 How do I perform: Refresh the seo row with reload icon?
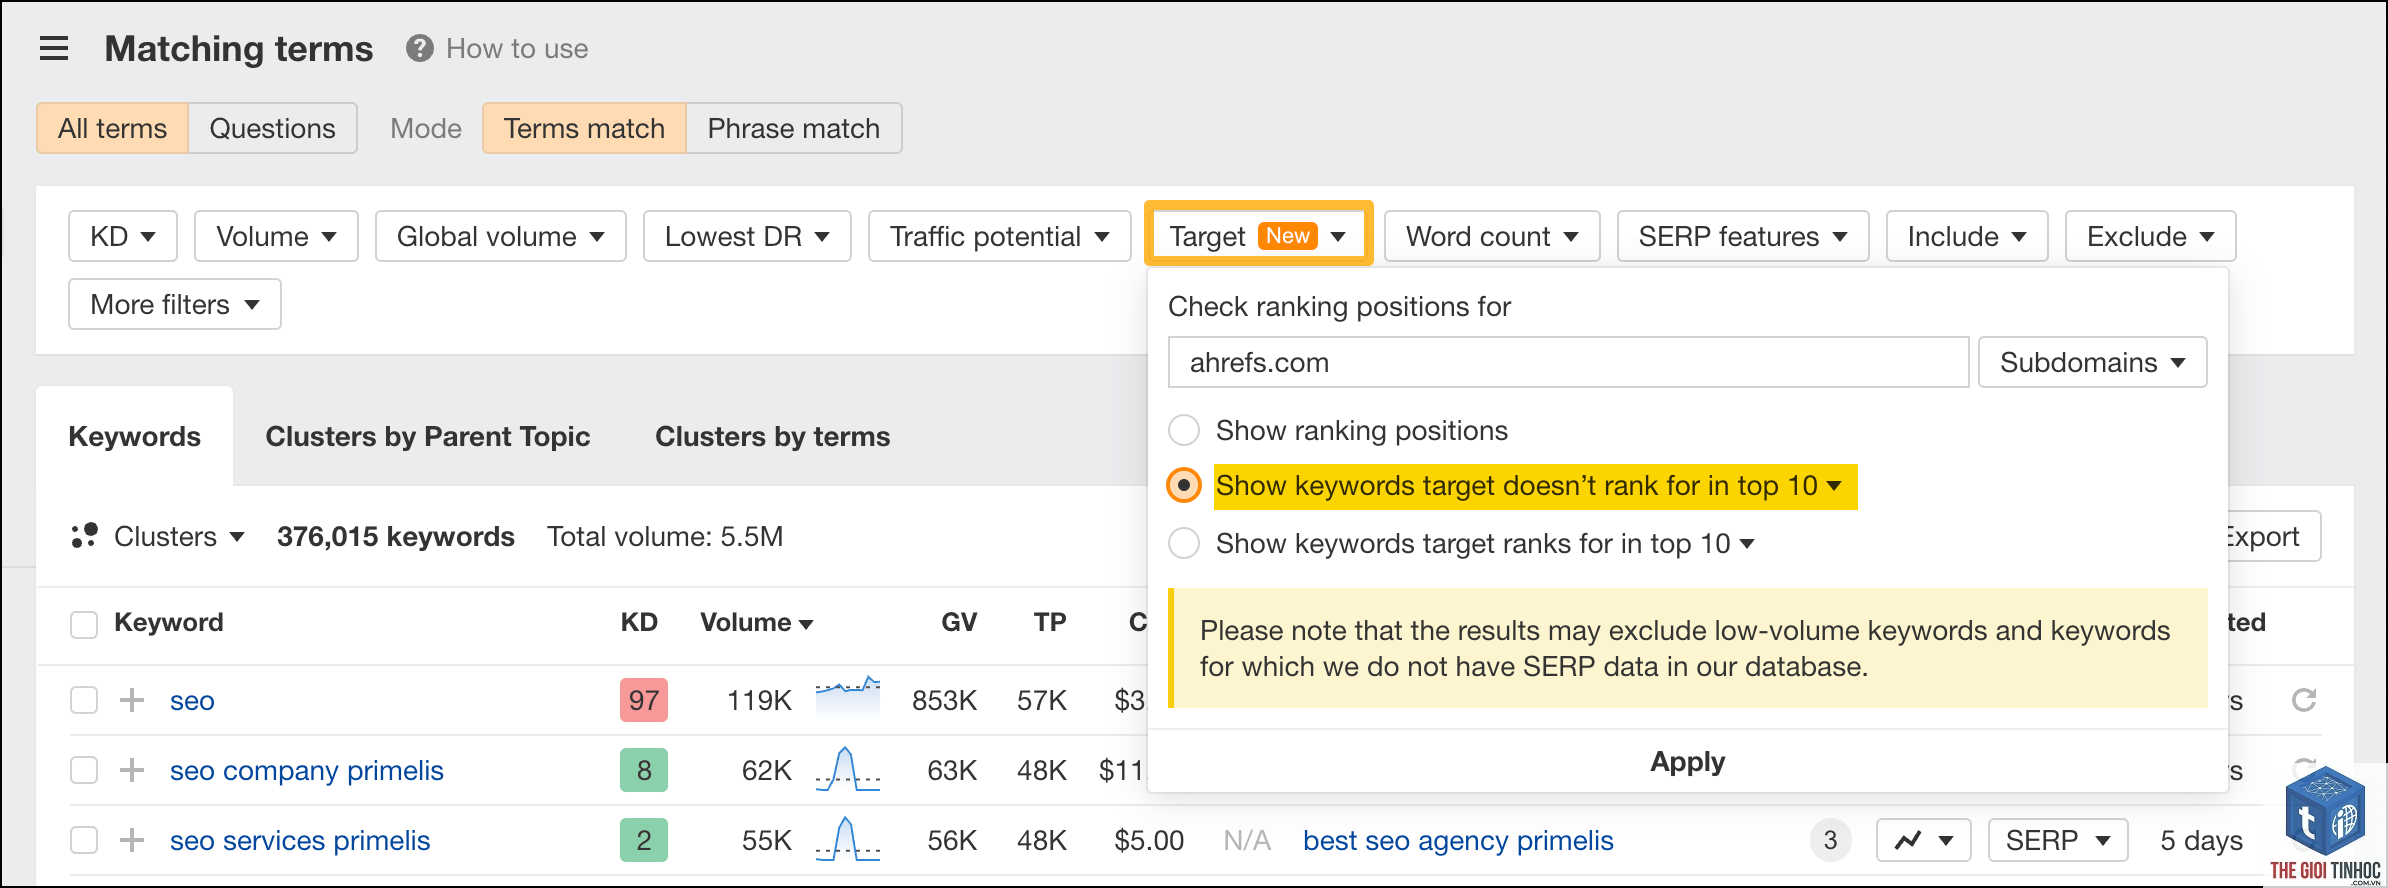pyautogui.click(x=2304, y=700)
